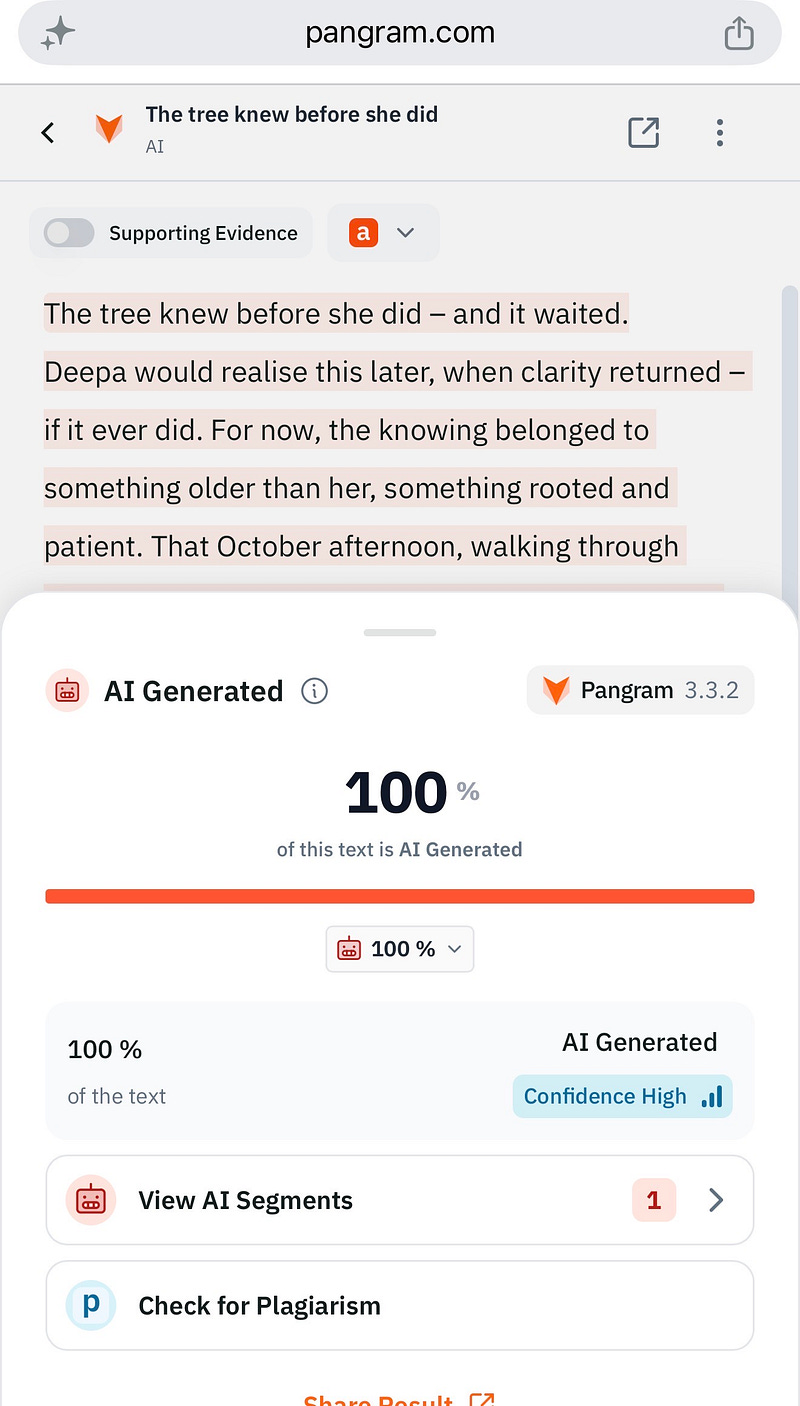Select Check for Plagiarism option
The width and height of the screenshot is (800, 1406).
pos(400,1305)
